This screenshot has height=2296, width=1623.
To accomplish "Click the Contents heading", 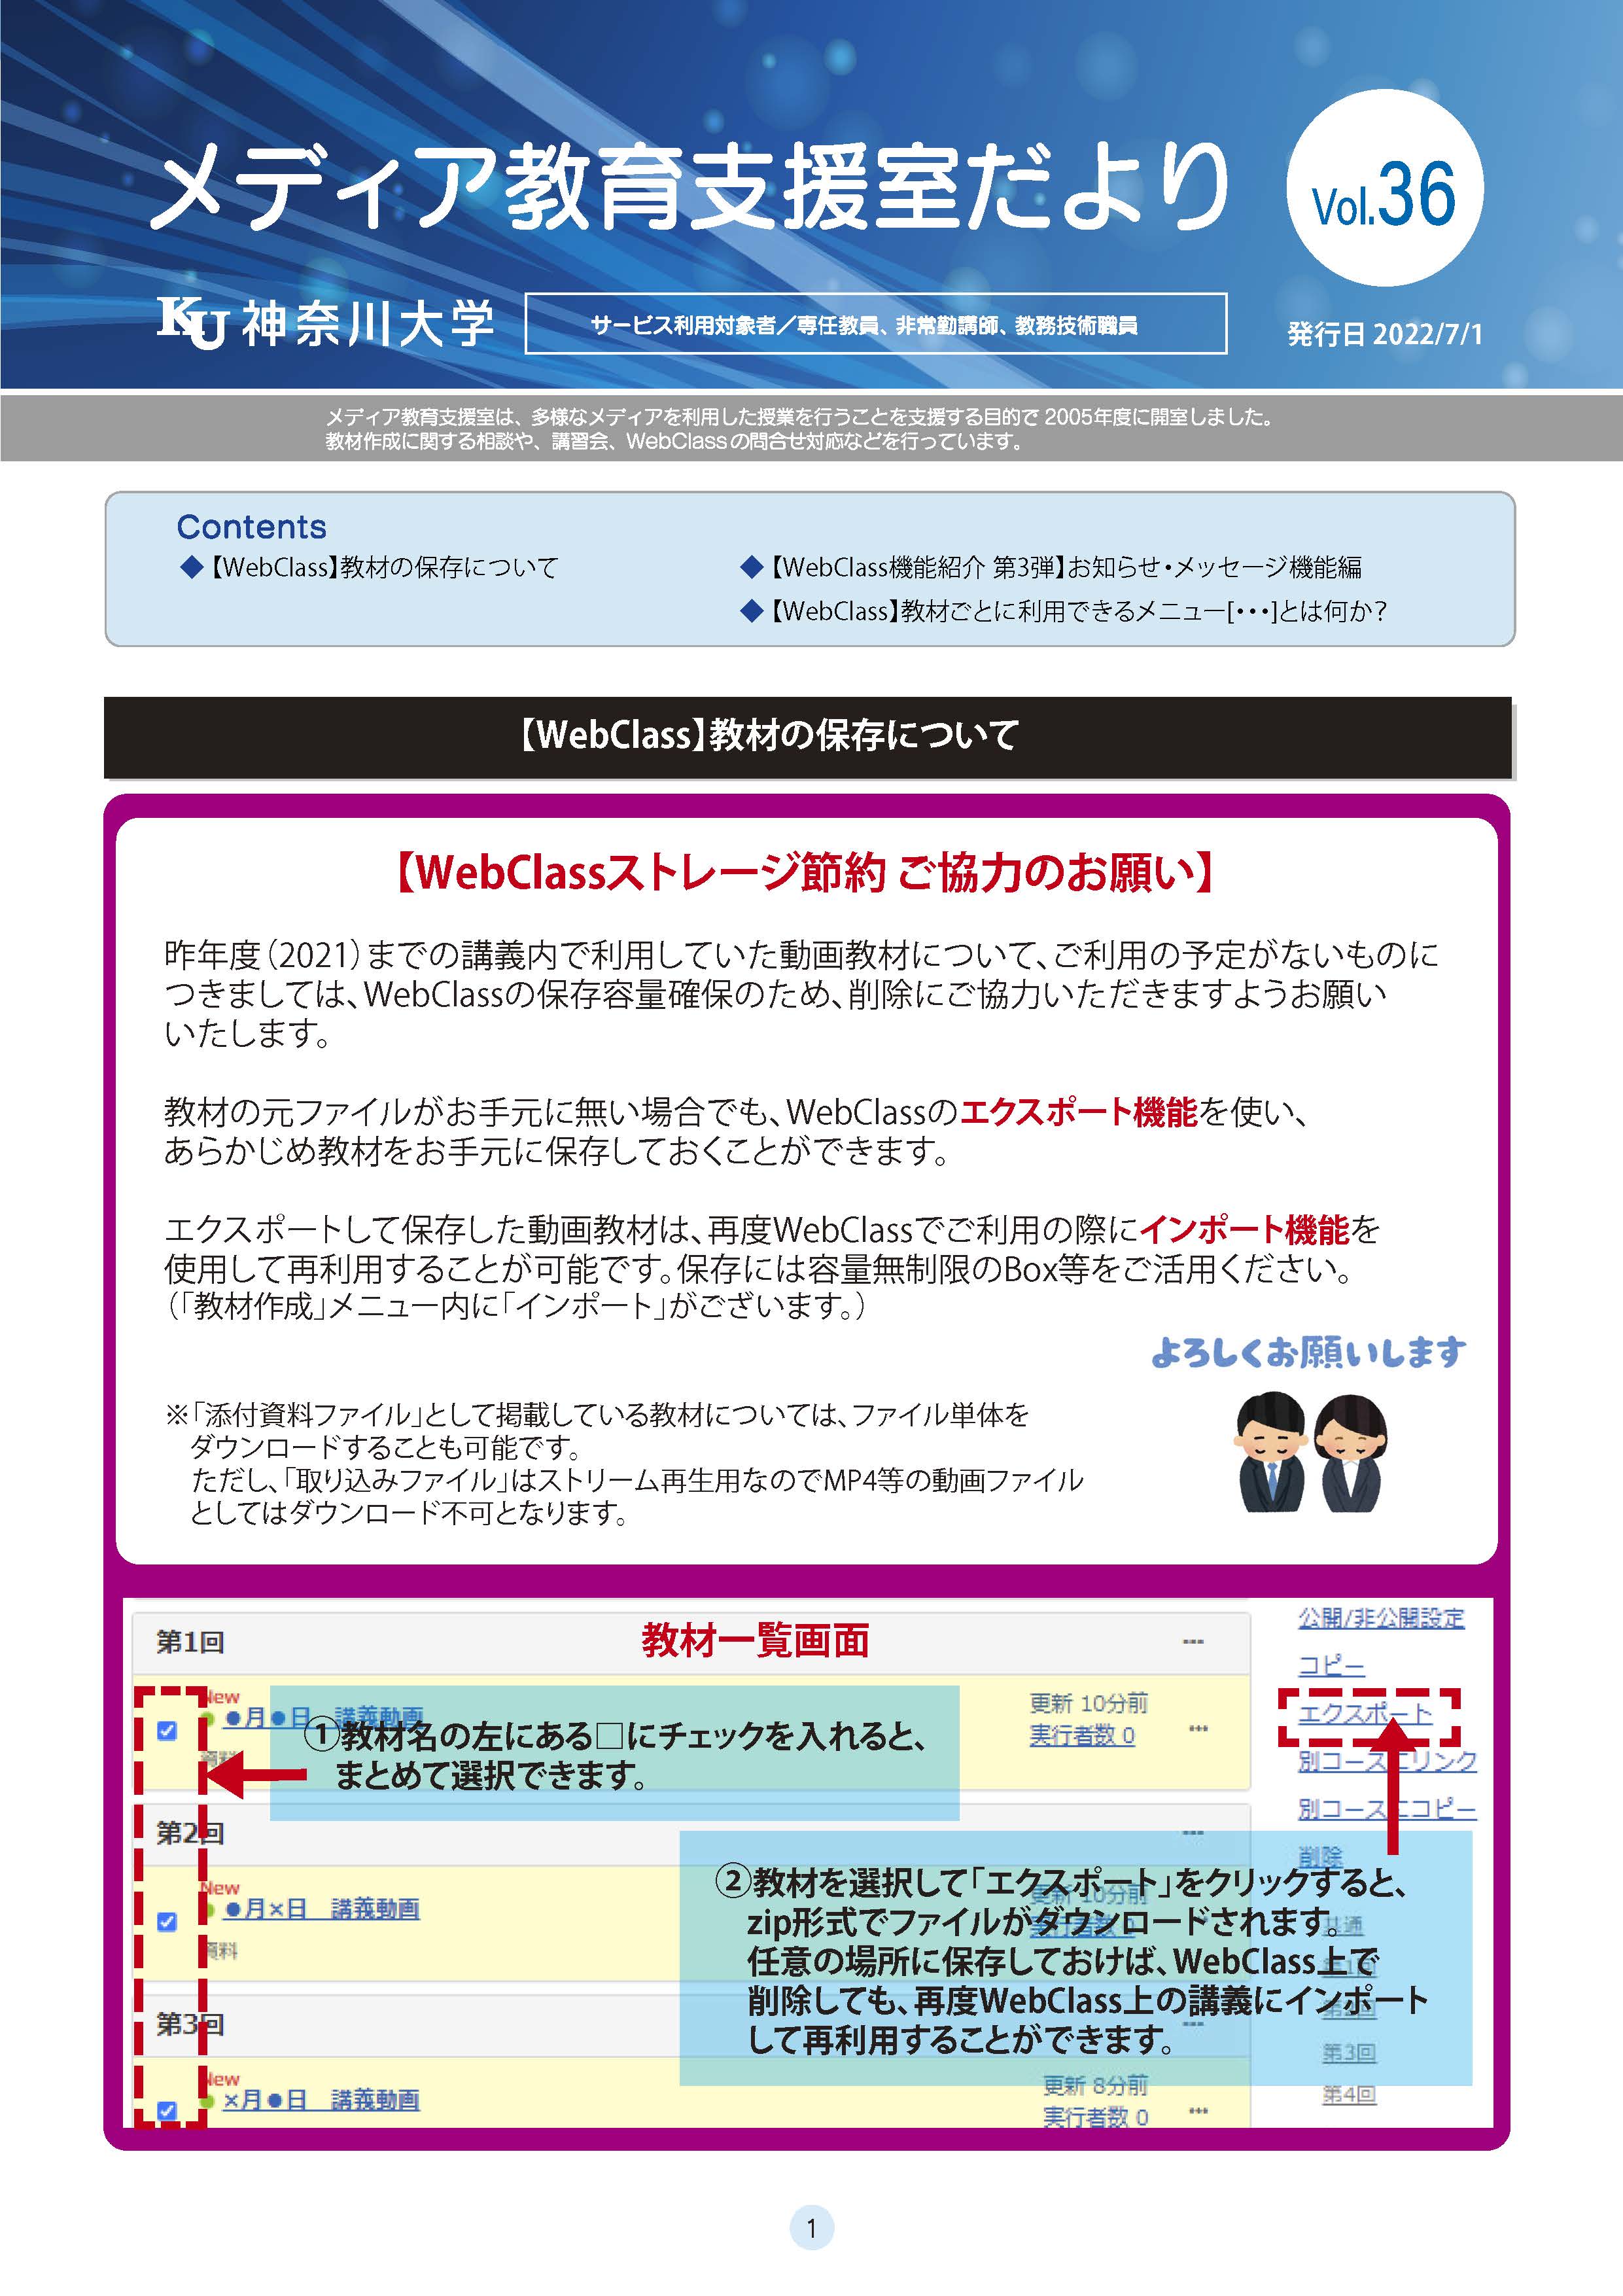I will coord(252,527).
